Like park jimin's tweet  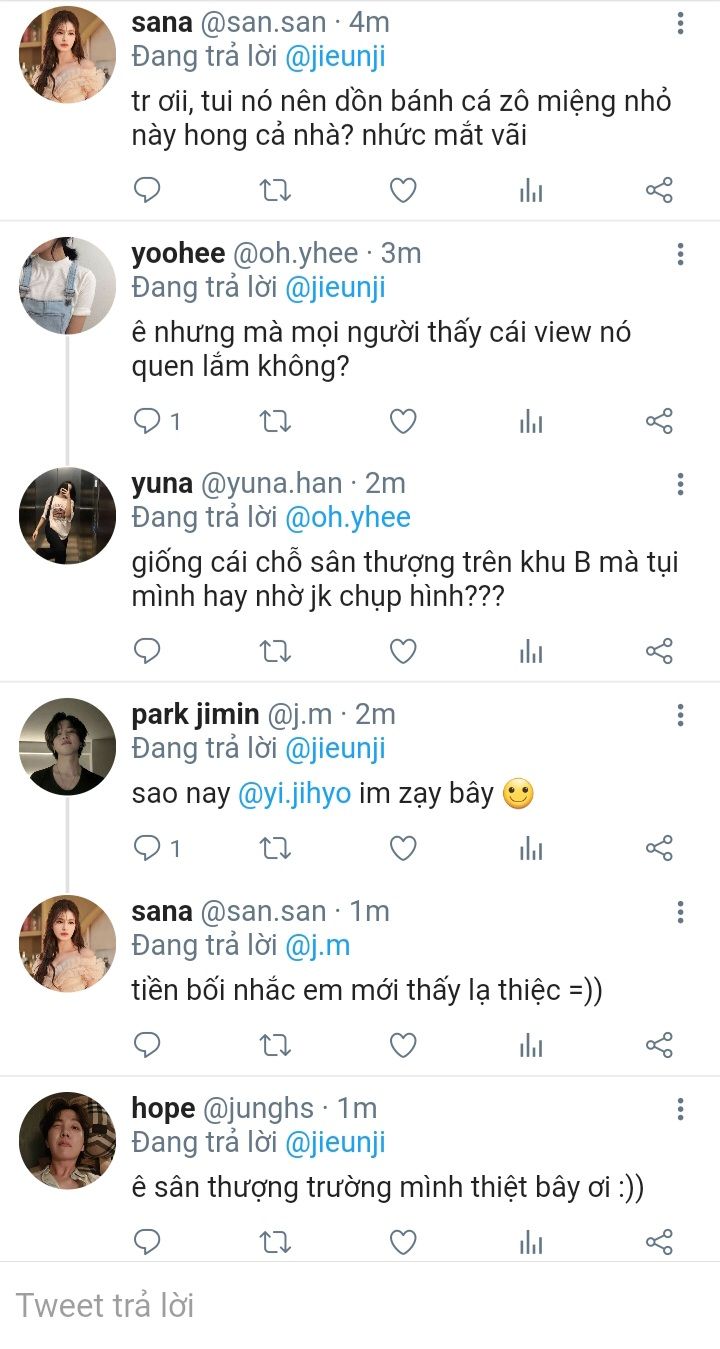402,849
